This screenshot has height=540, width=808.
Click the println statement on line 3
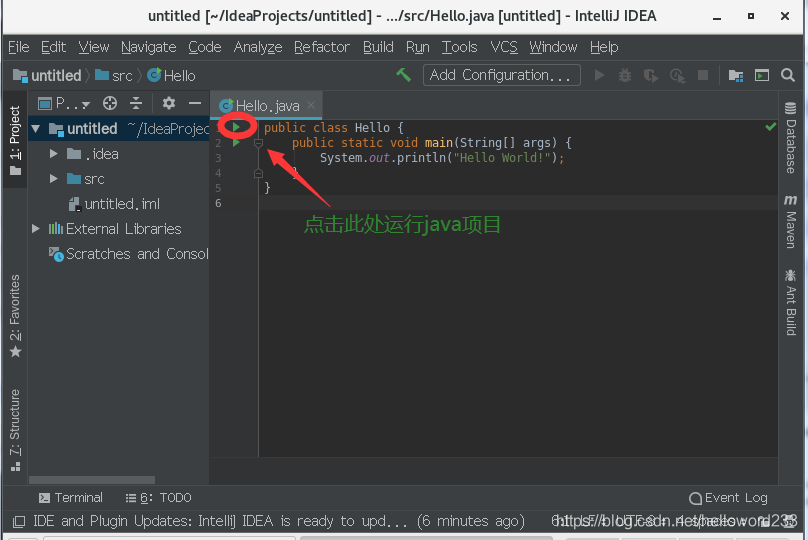pyautogui.click(x=442, y=158)
